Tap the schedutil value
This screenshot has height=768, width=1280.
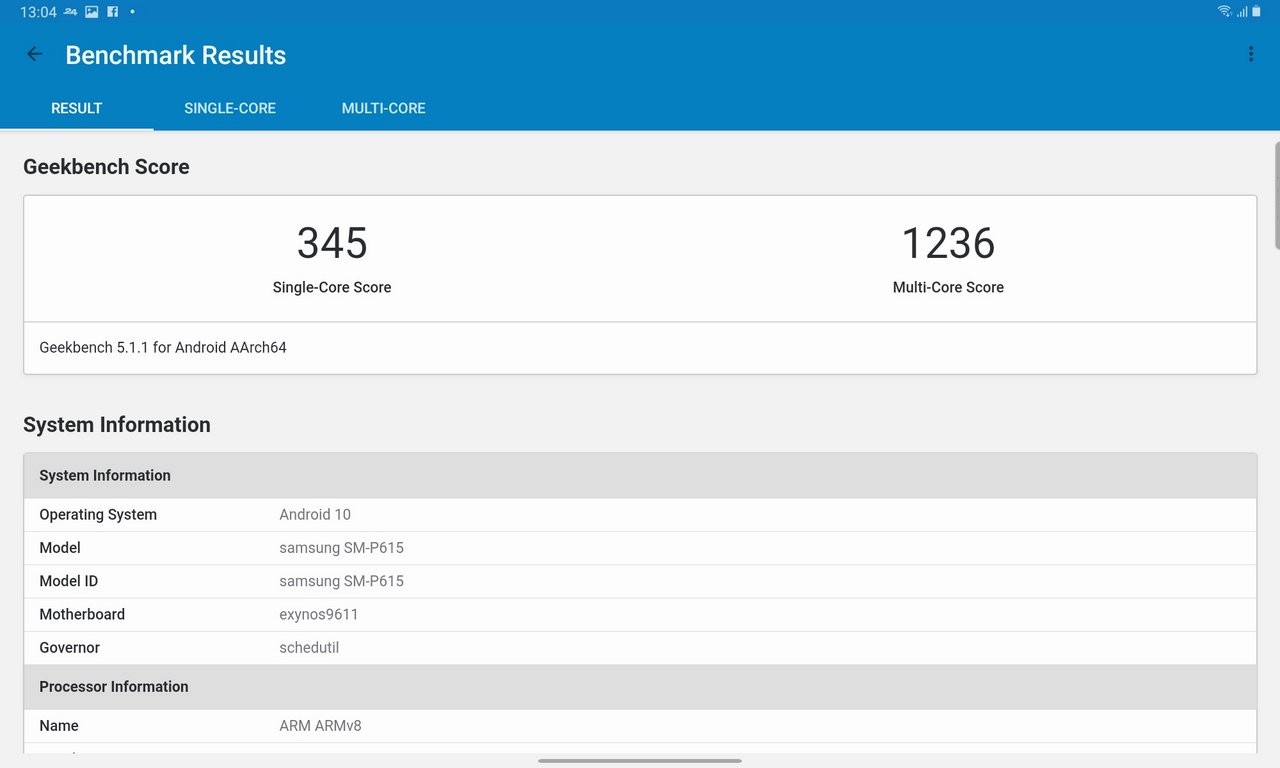coord(309,648)
